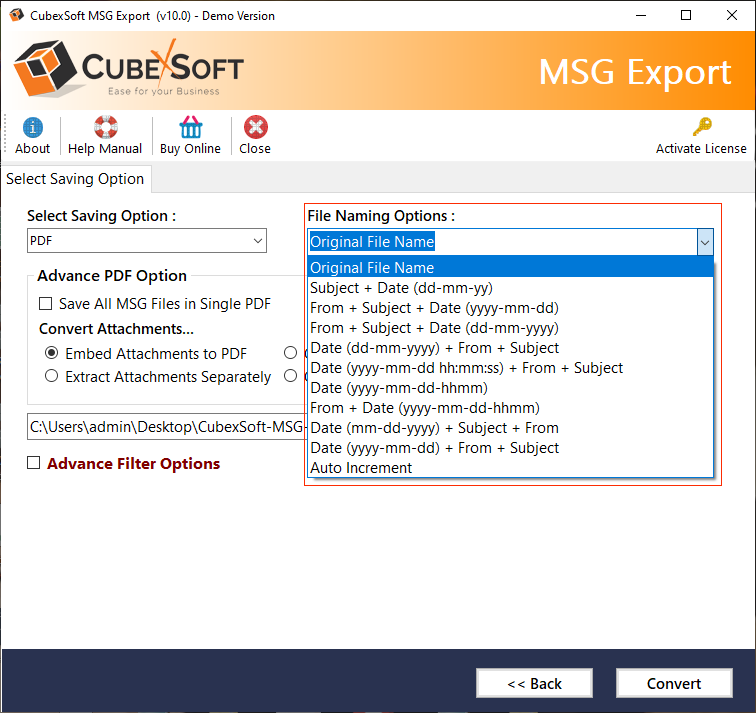
Task: Select Extract Attachments Separately radio button
Action: pyautogui.click(x=52, y=376)
